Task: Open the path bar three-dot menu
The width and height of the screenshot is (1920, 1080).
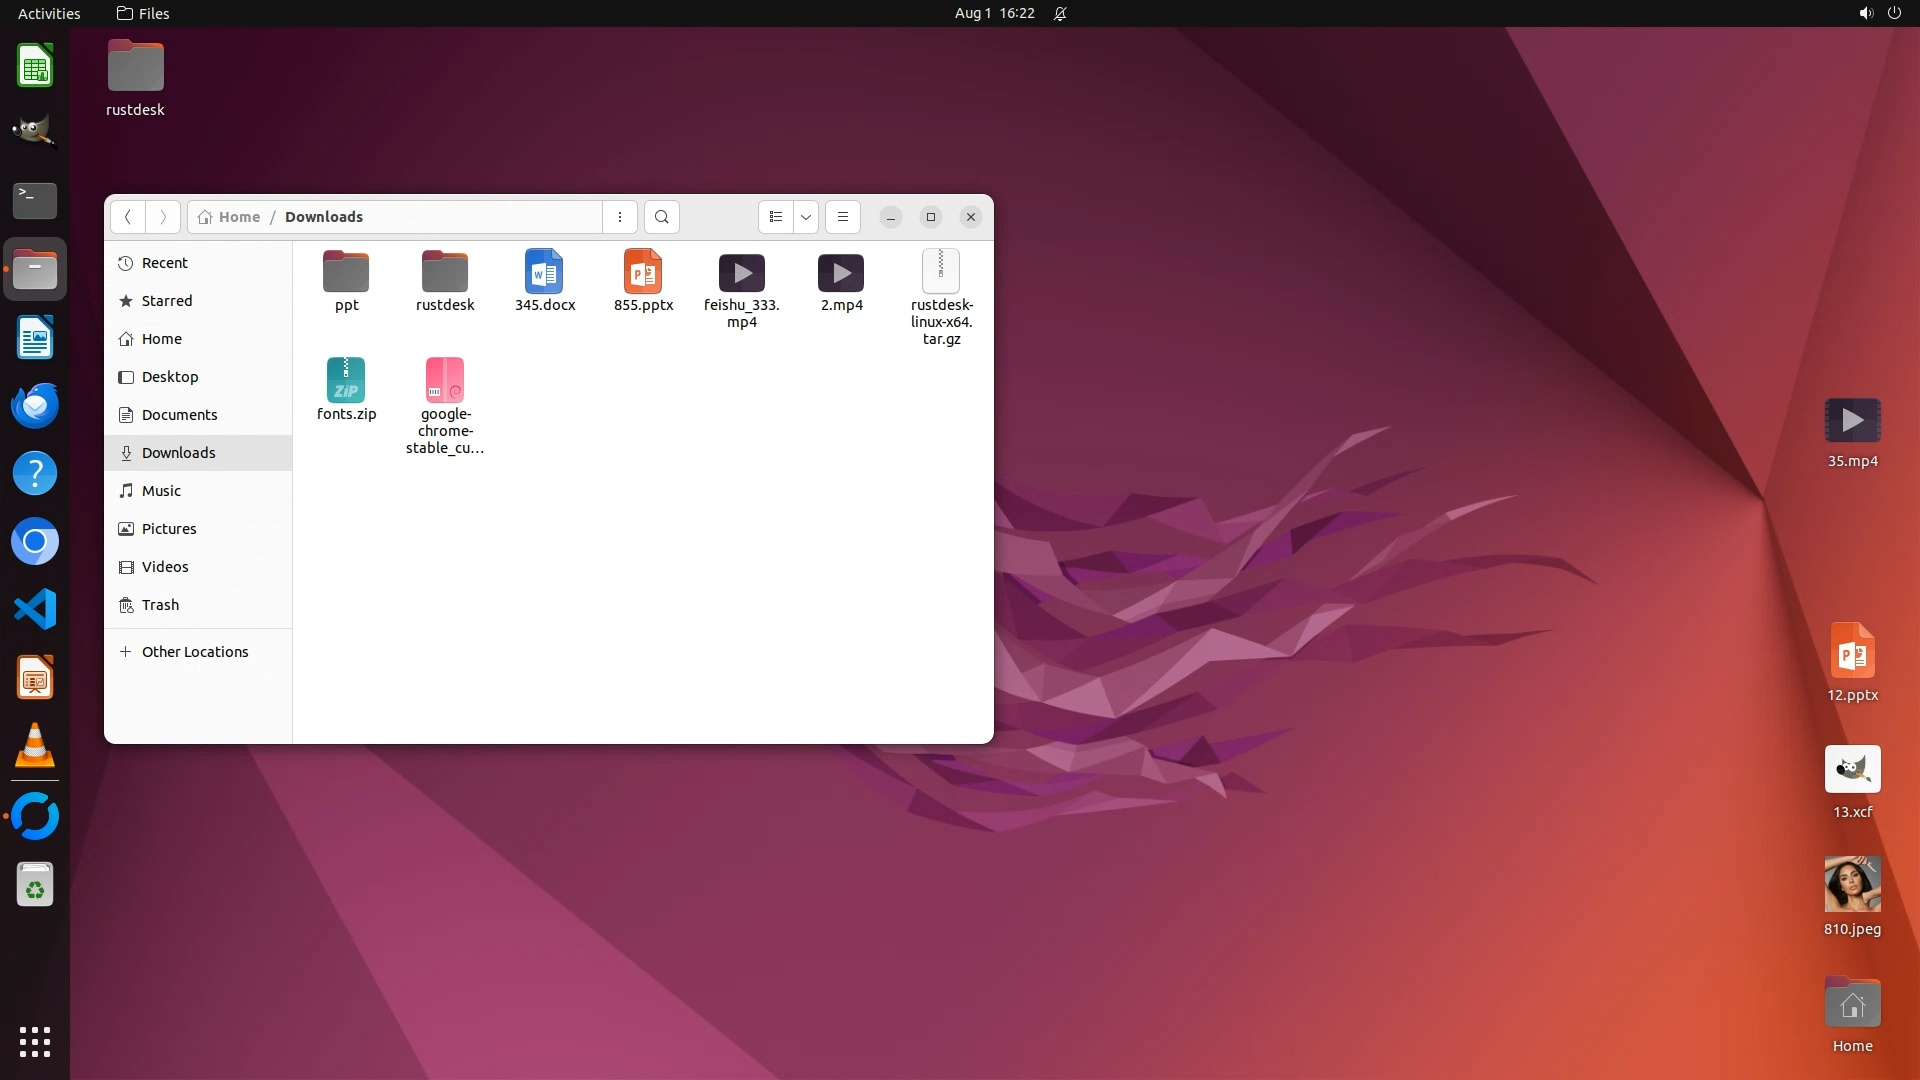Action: point(620,217)
